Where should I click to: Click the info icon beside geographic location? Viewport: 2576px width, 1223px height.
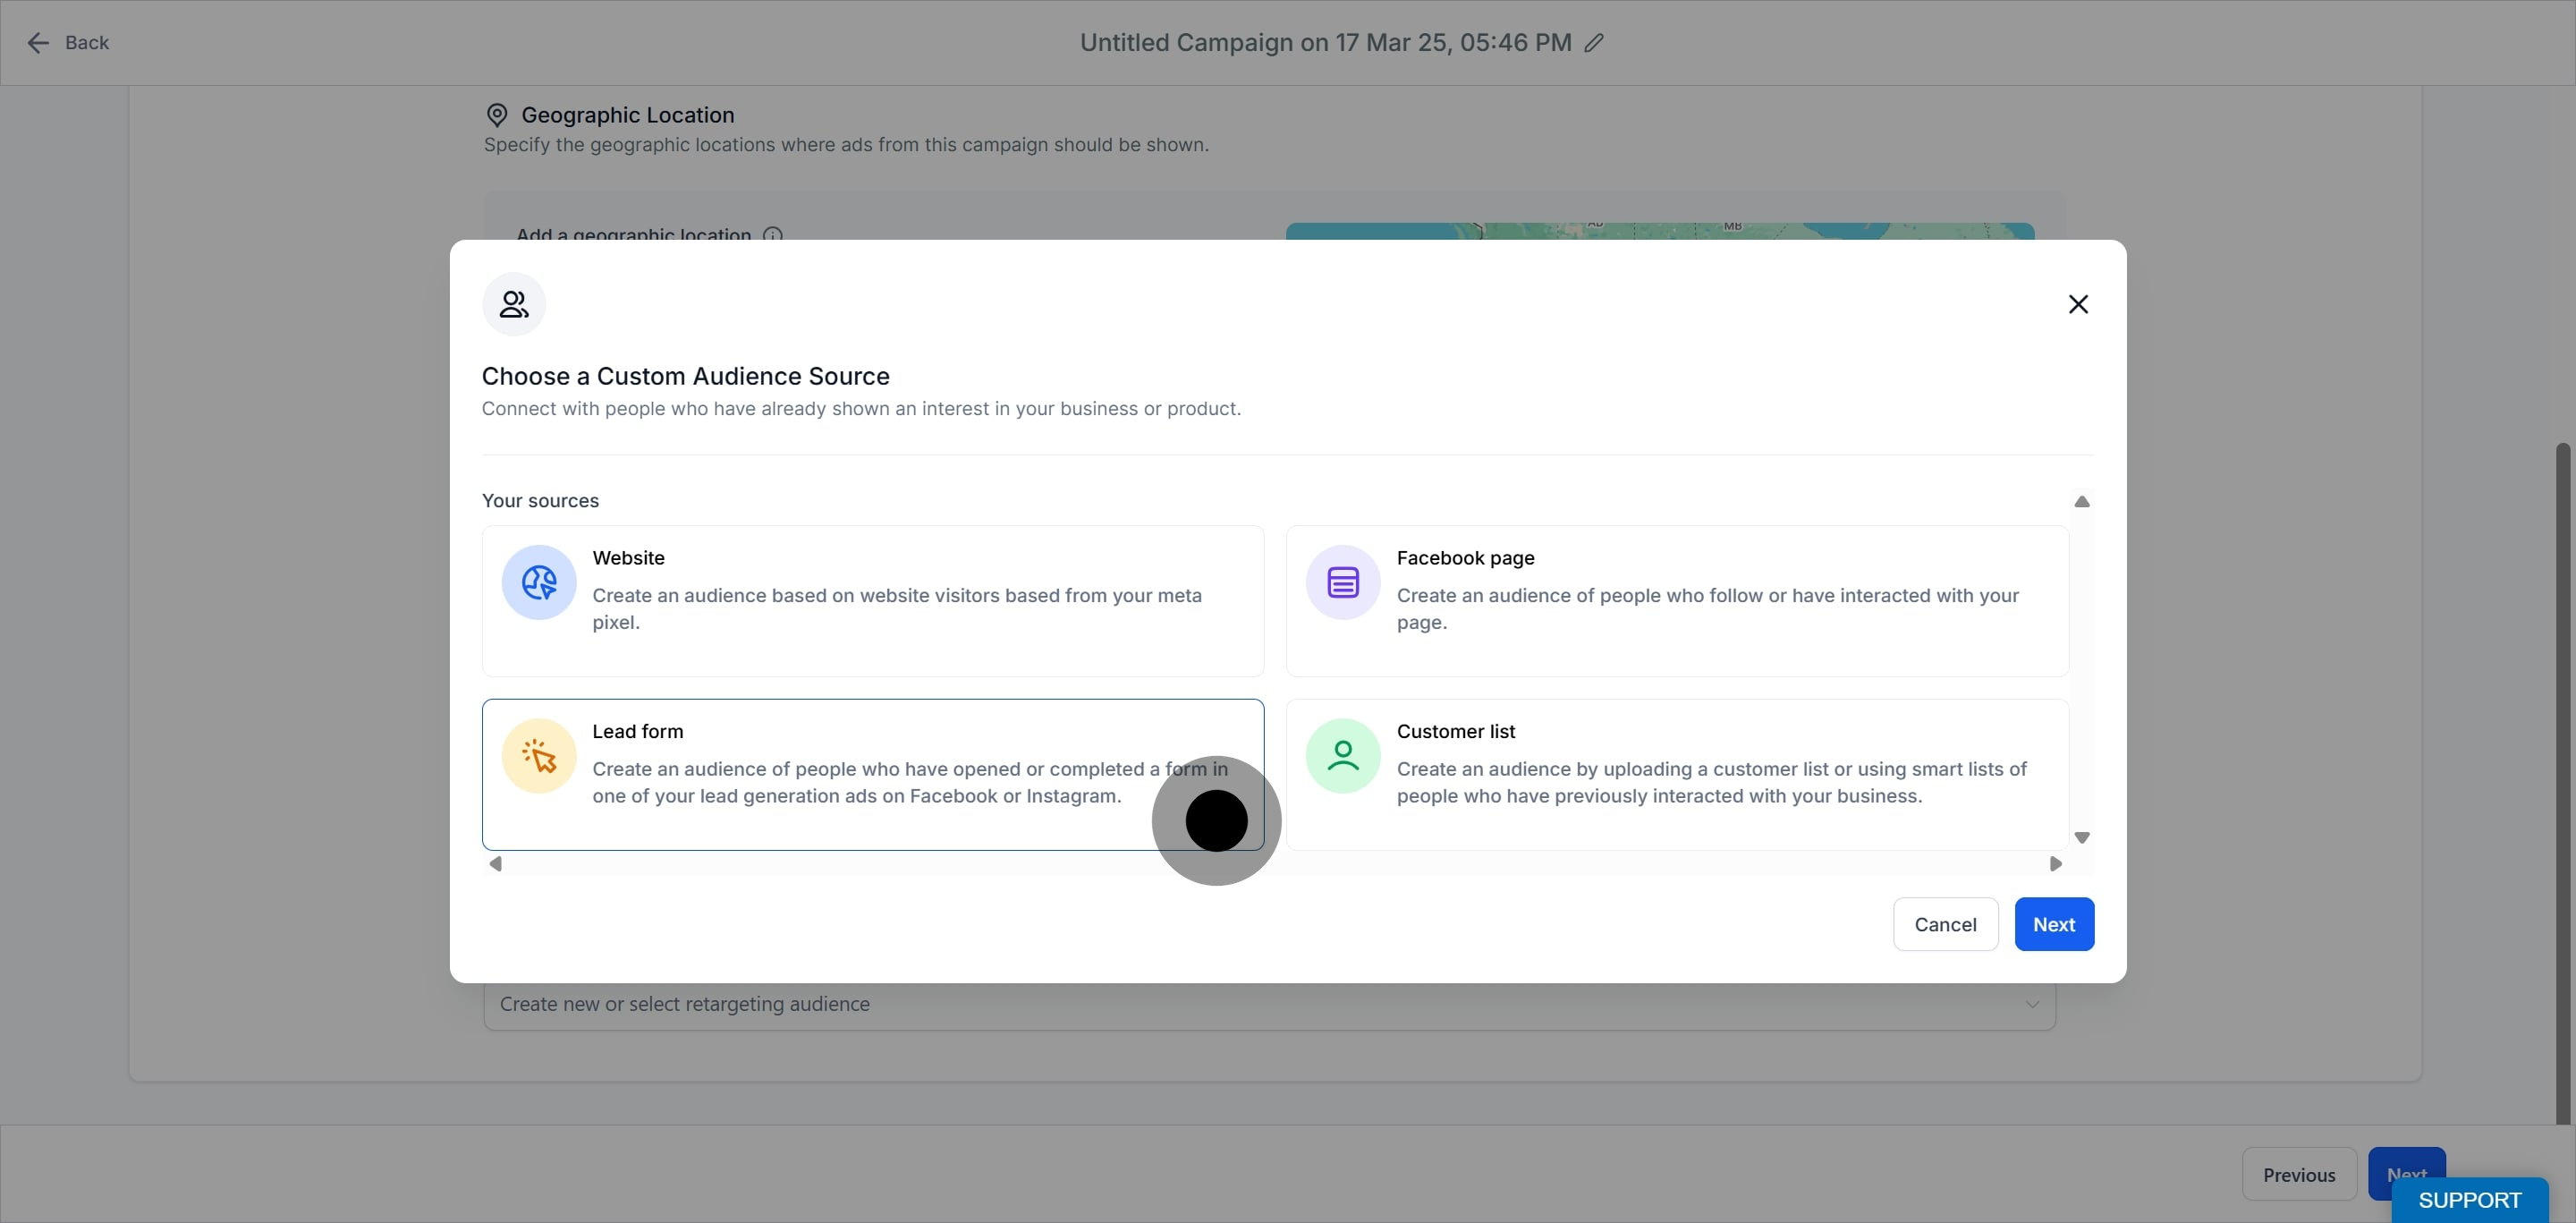tap(772, 234)
